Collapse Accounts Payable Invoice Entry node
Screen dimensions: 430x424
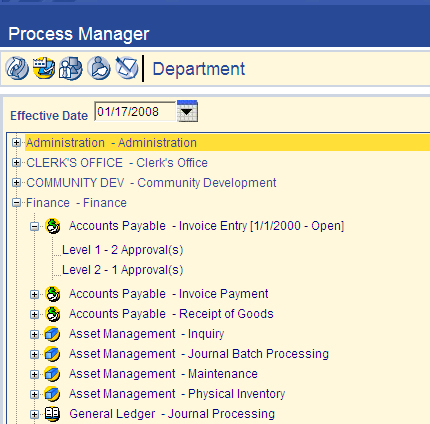(34, 227)
